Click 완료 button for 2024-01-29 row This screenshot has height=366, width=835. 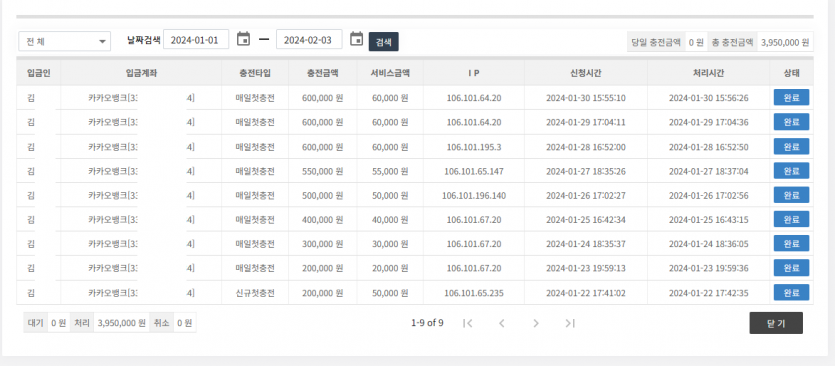pyautogui.click(x=791, y=122)
